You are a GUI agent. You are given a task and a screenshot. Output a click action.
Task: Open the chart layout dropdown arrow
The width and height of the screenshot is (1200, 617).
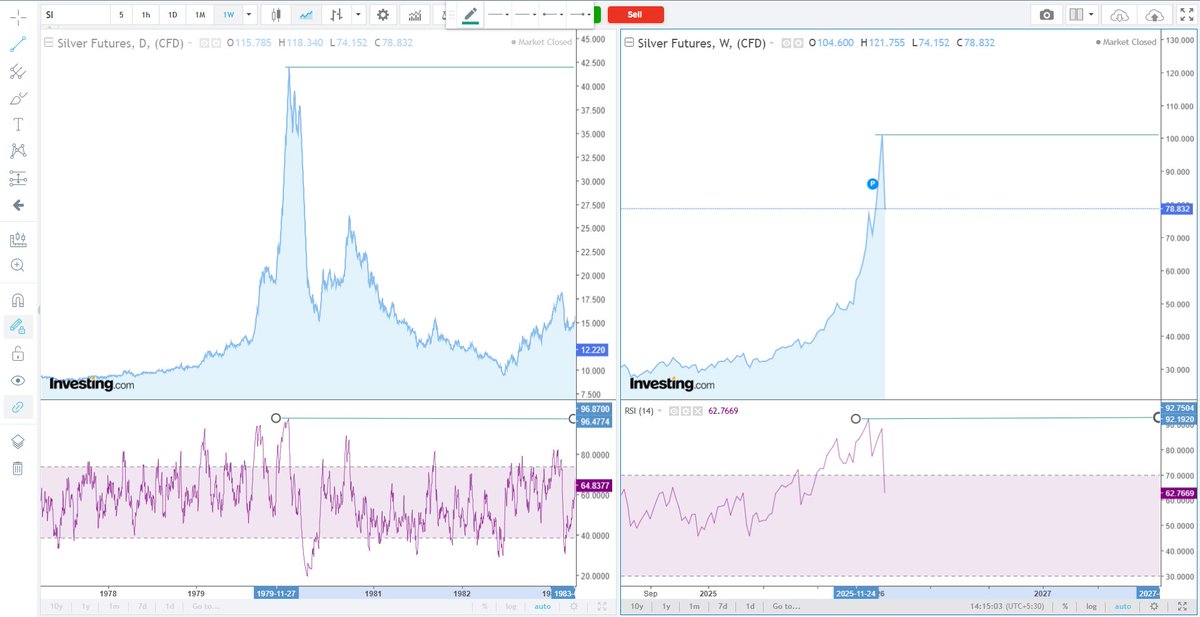click(1092, 15)
